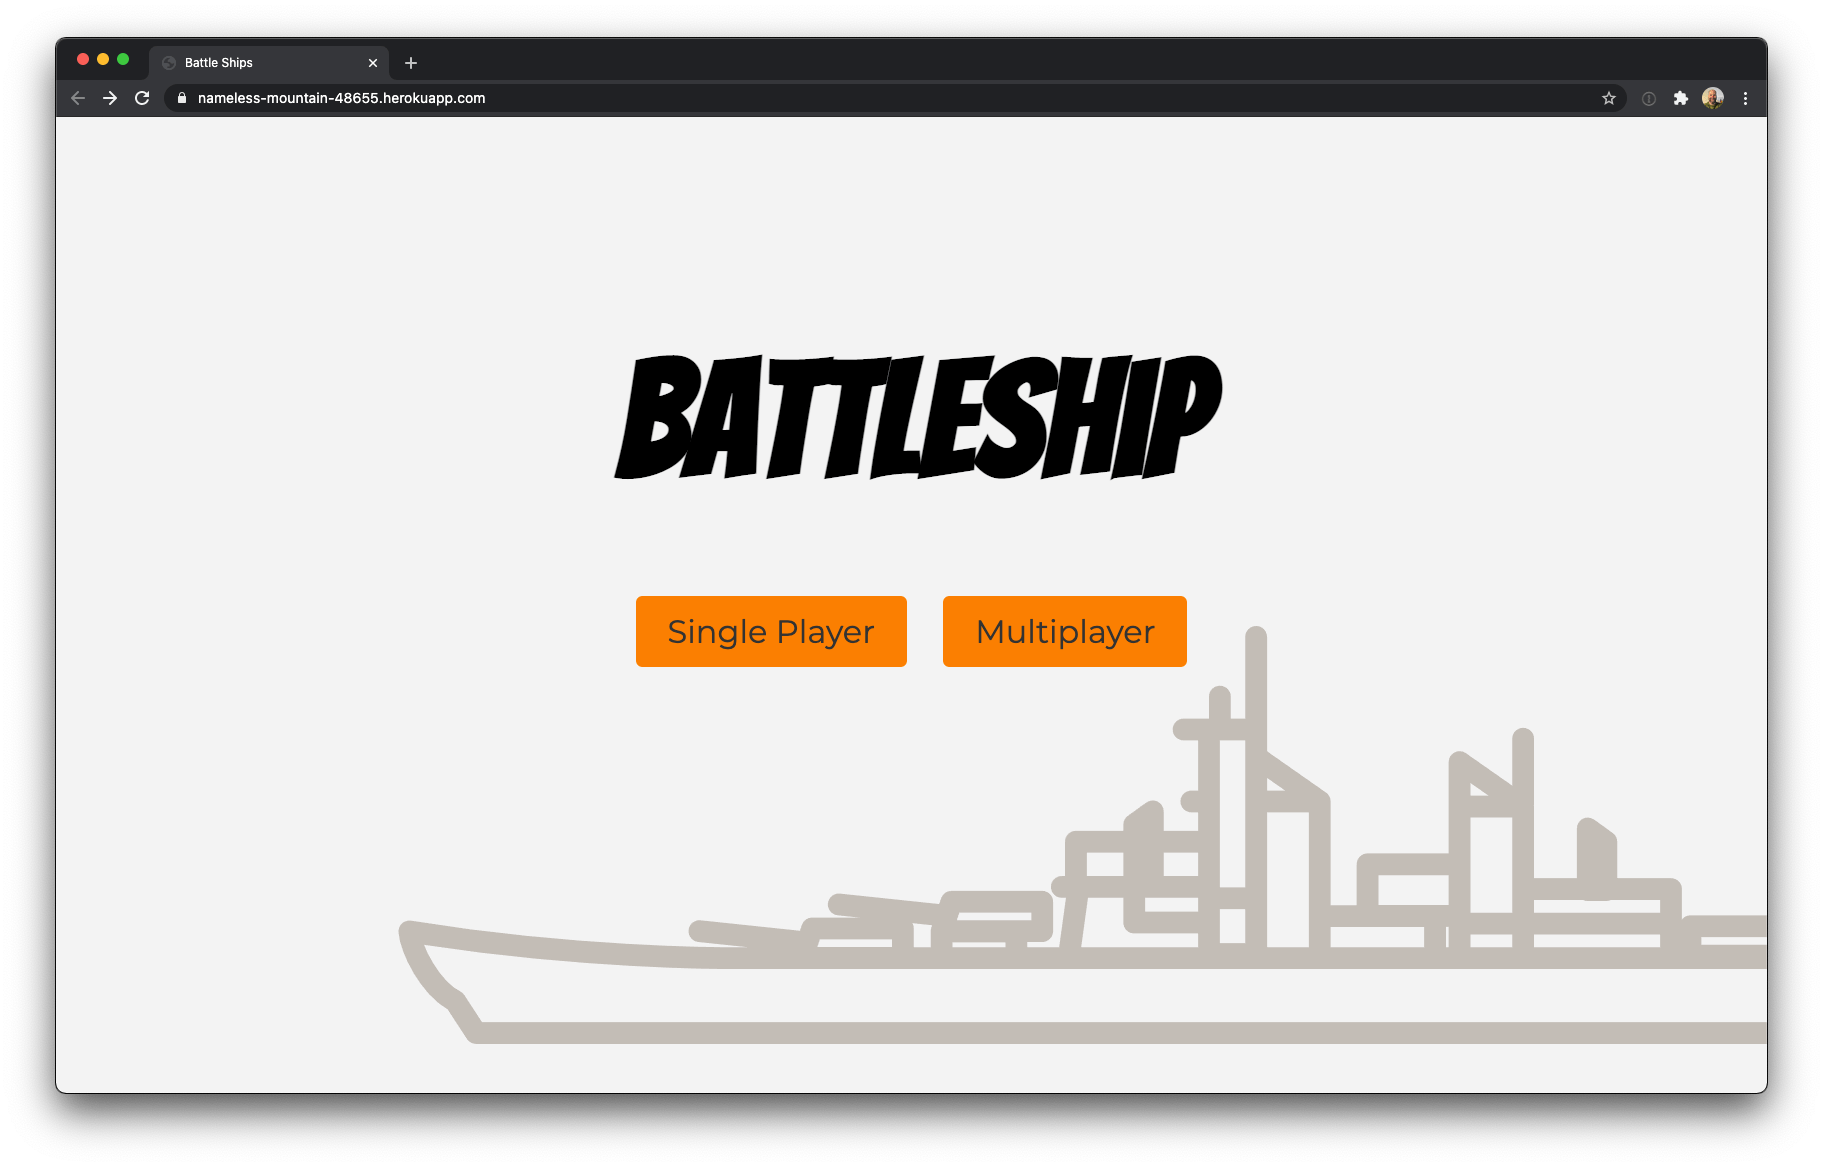The image size is (1823, 1167).
Task: Close the Battle Ships tab
Action: click(373, 62)
